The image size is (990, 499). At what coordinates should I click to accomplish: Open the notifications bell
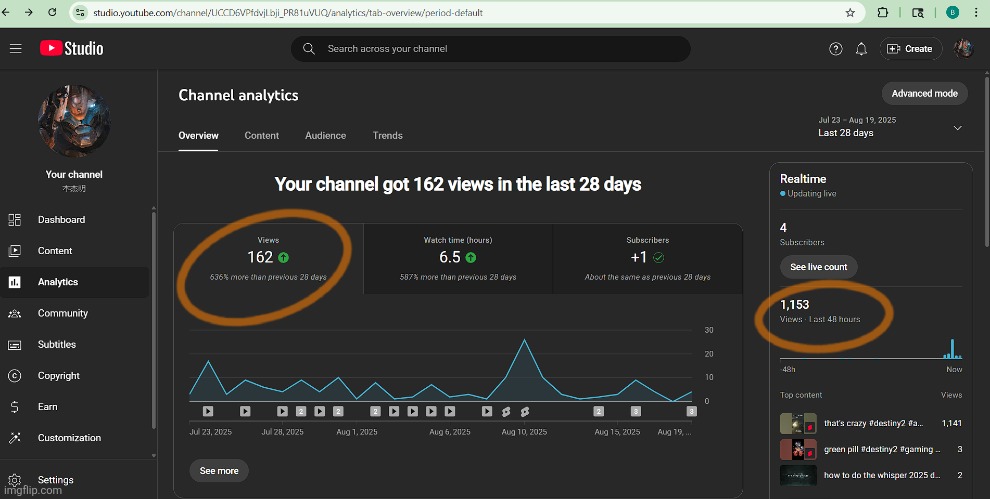tap(861, 49)
